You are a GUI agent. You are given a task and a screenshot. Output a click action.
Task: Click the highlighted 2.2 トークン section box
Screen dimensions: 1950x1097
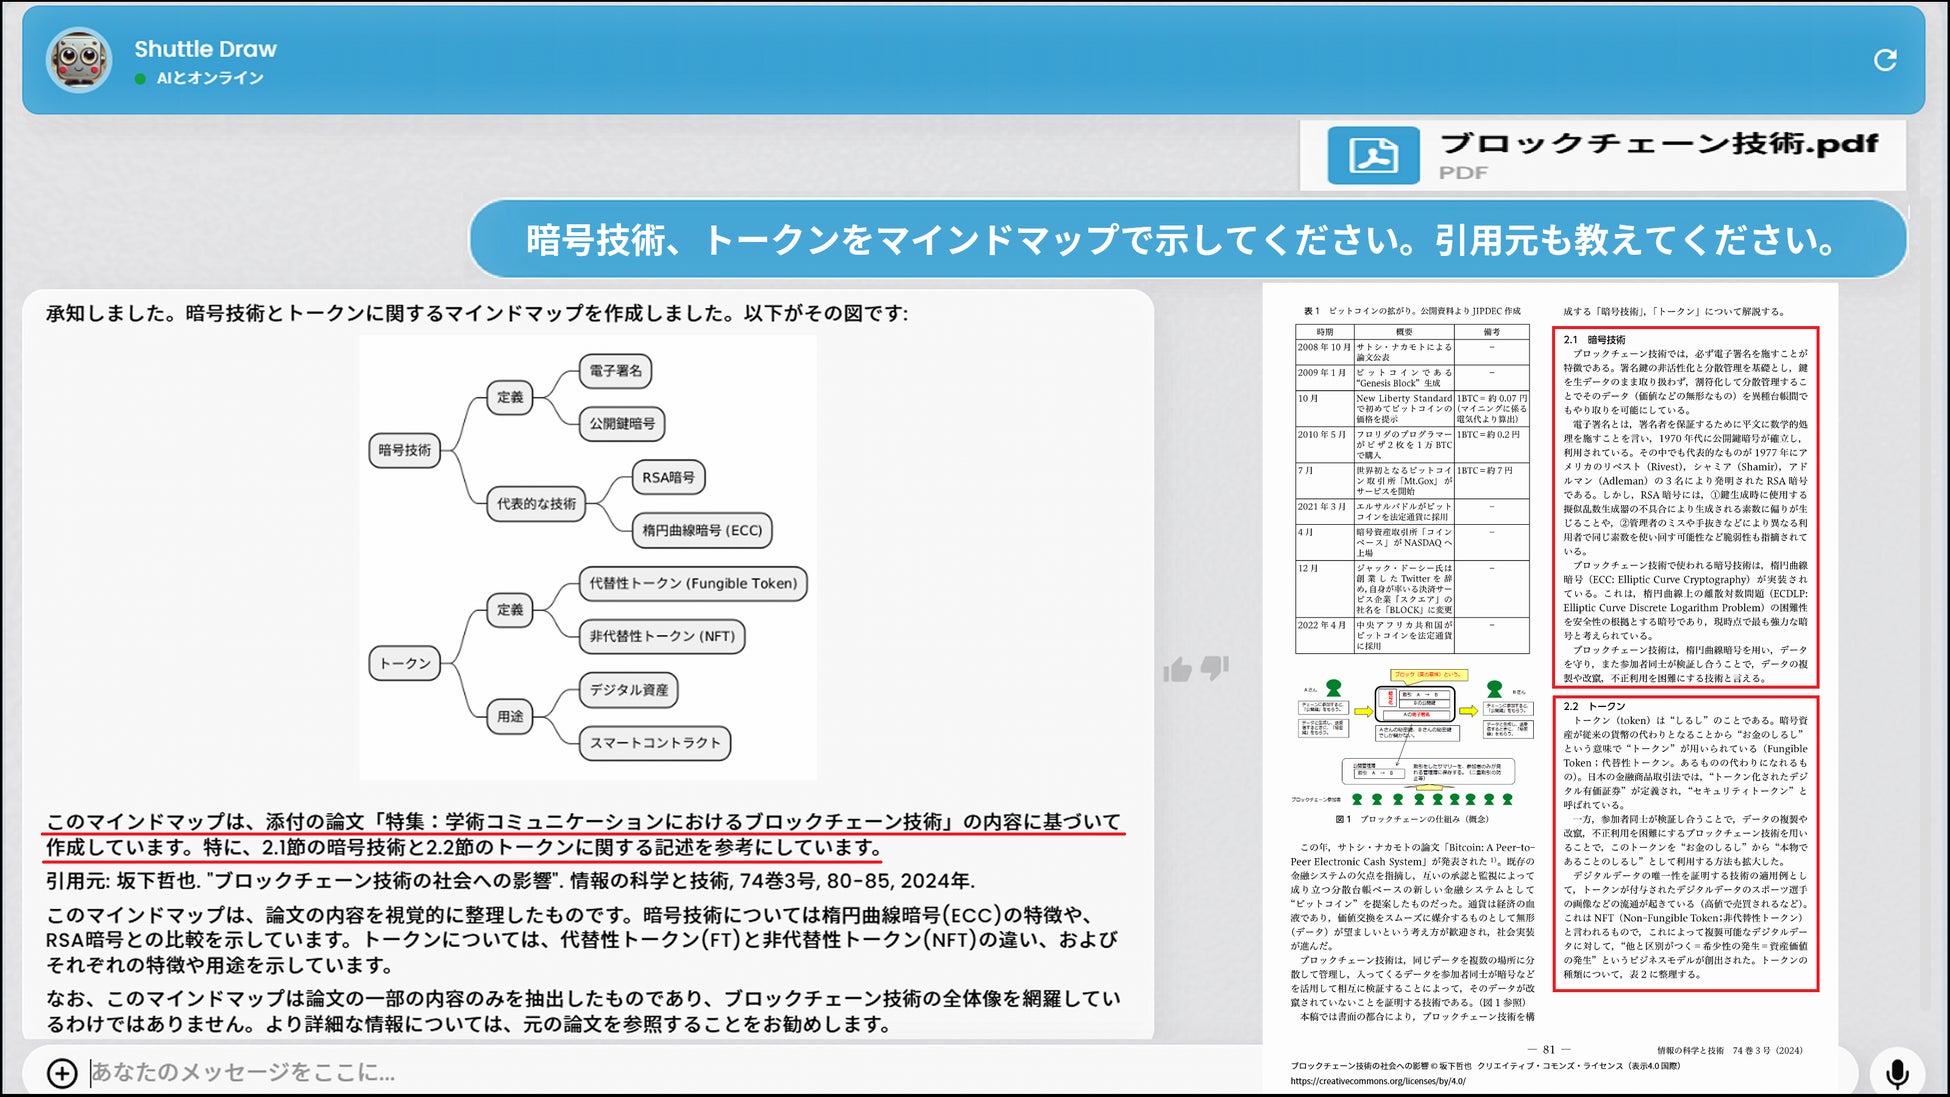point(1685,843)
